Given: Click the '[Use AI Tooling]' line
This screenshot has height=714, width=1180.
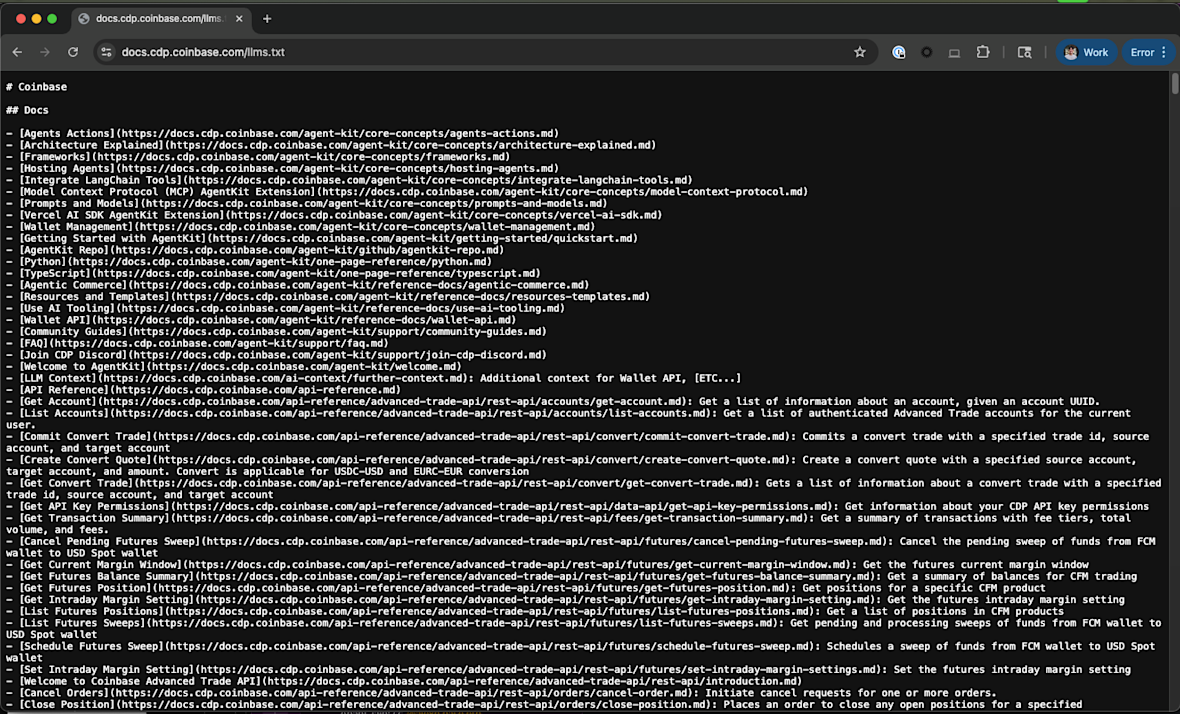Looking at the screenshot, I should (285, 308).
